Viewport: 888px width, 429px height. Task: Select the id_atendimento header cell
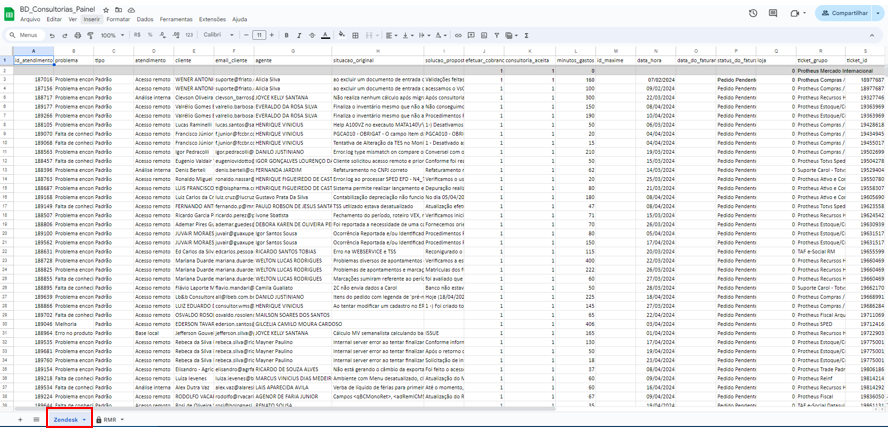click(33, 59)
